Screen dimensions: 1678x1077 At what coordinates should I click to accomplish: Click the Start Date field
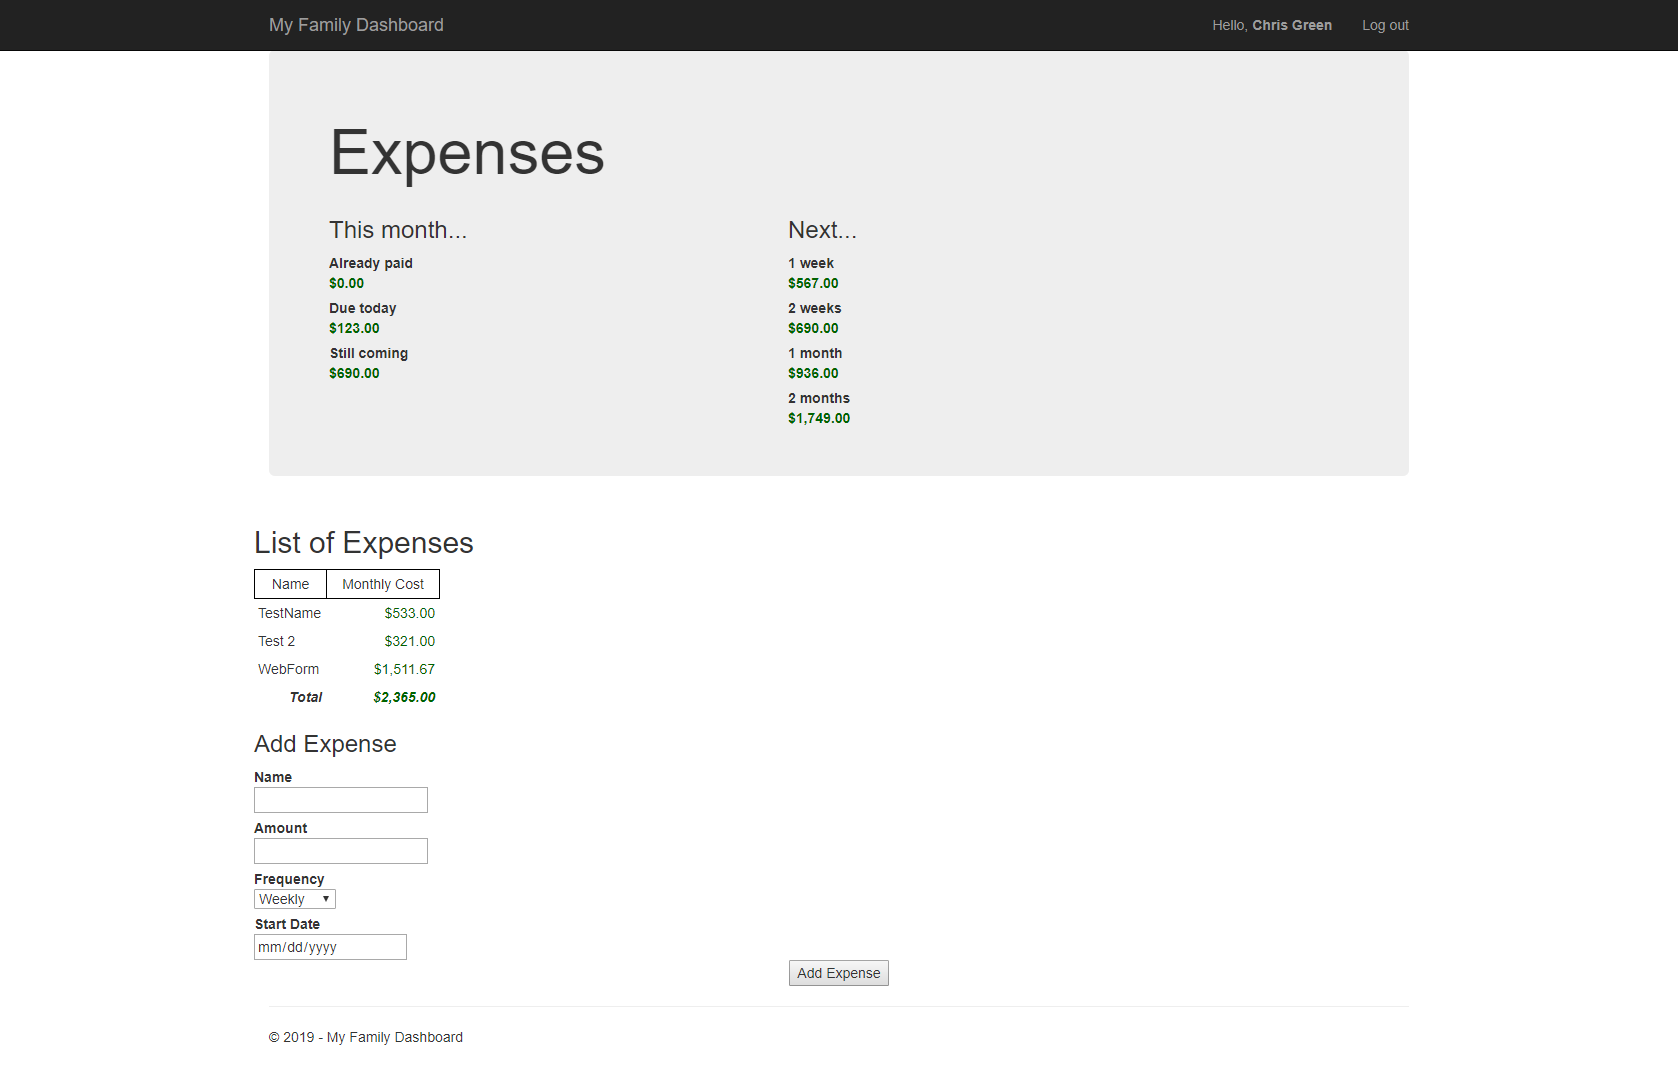[330, 947]
